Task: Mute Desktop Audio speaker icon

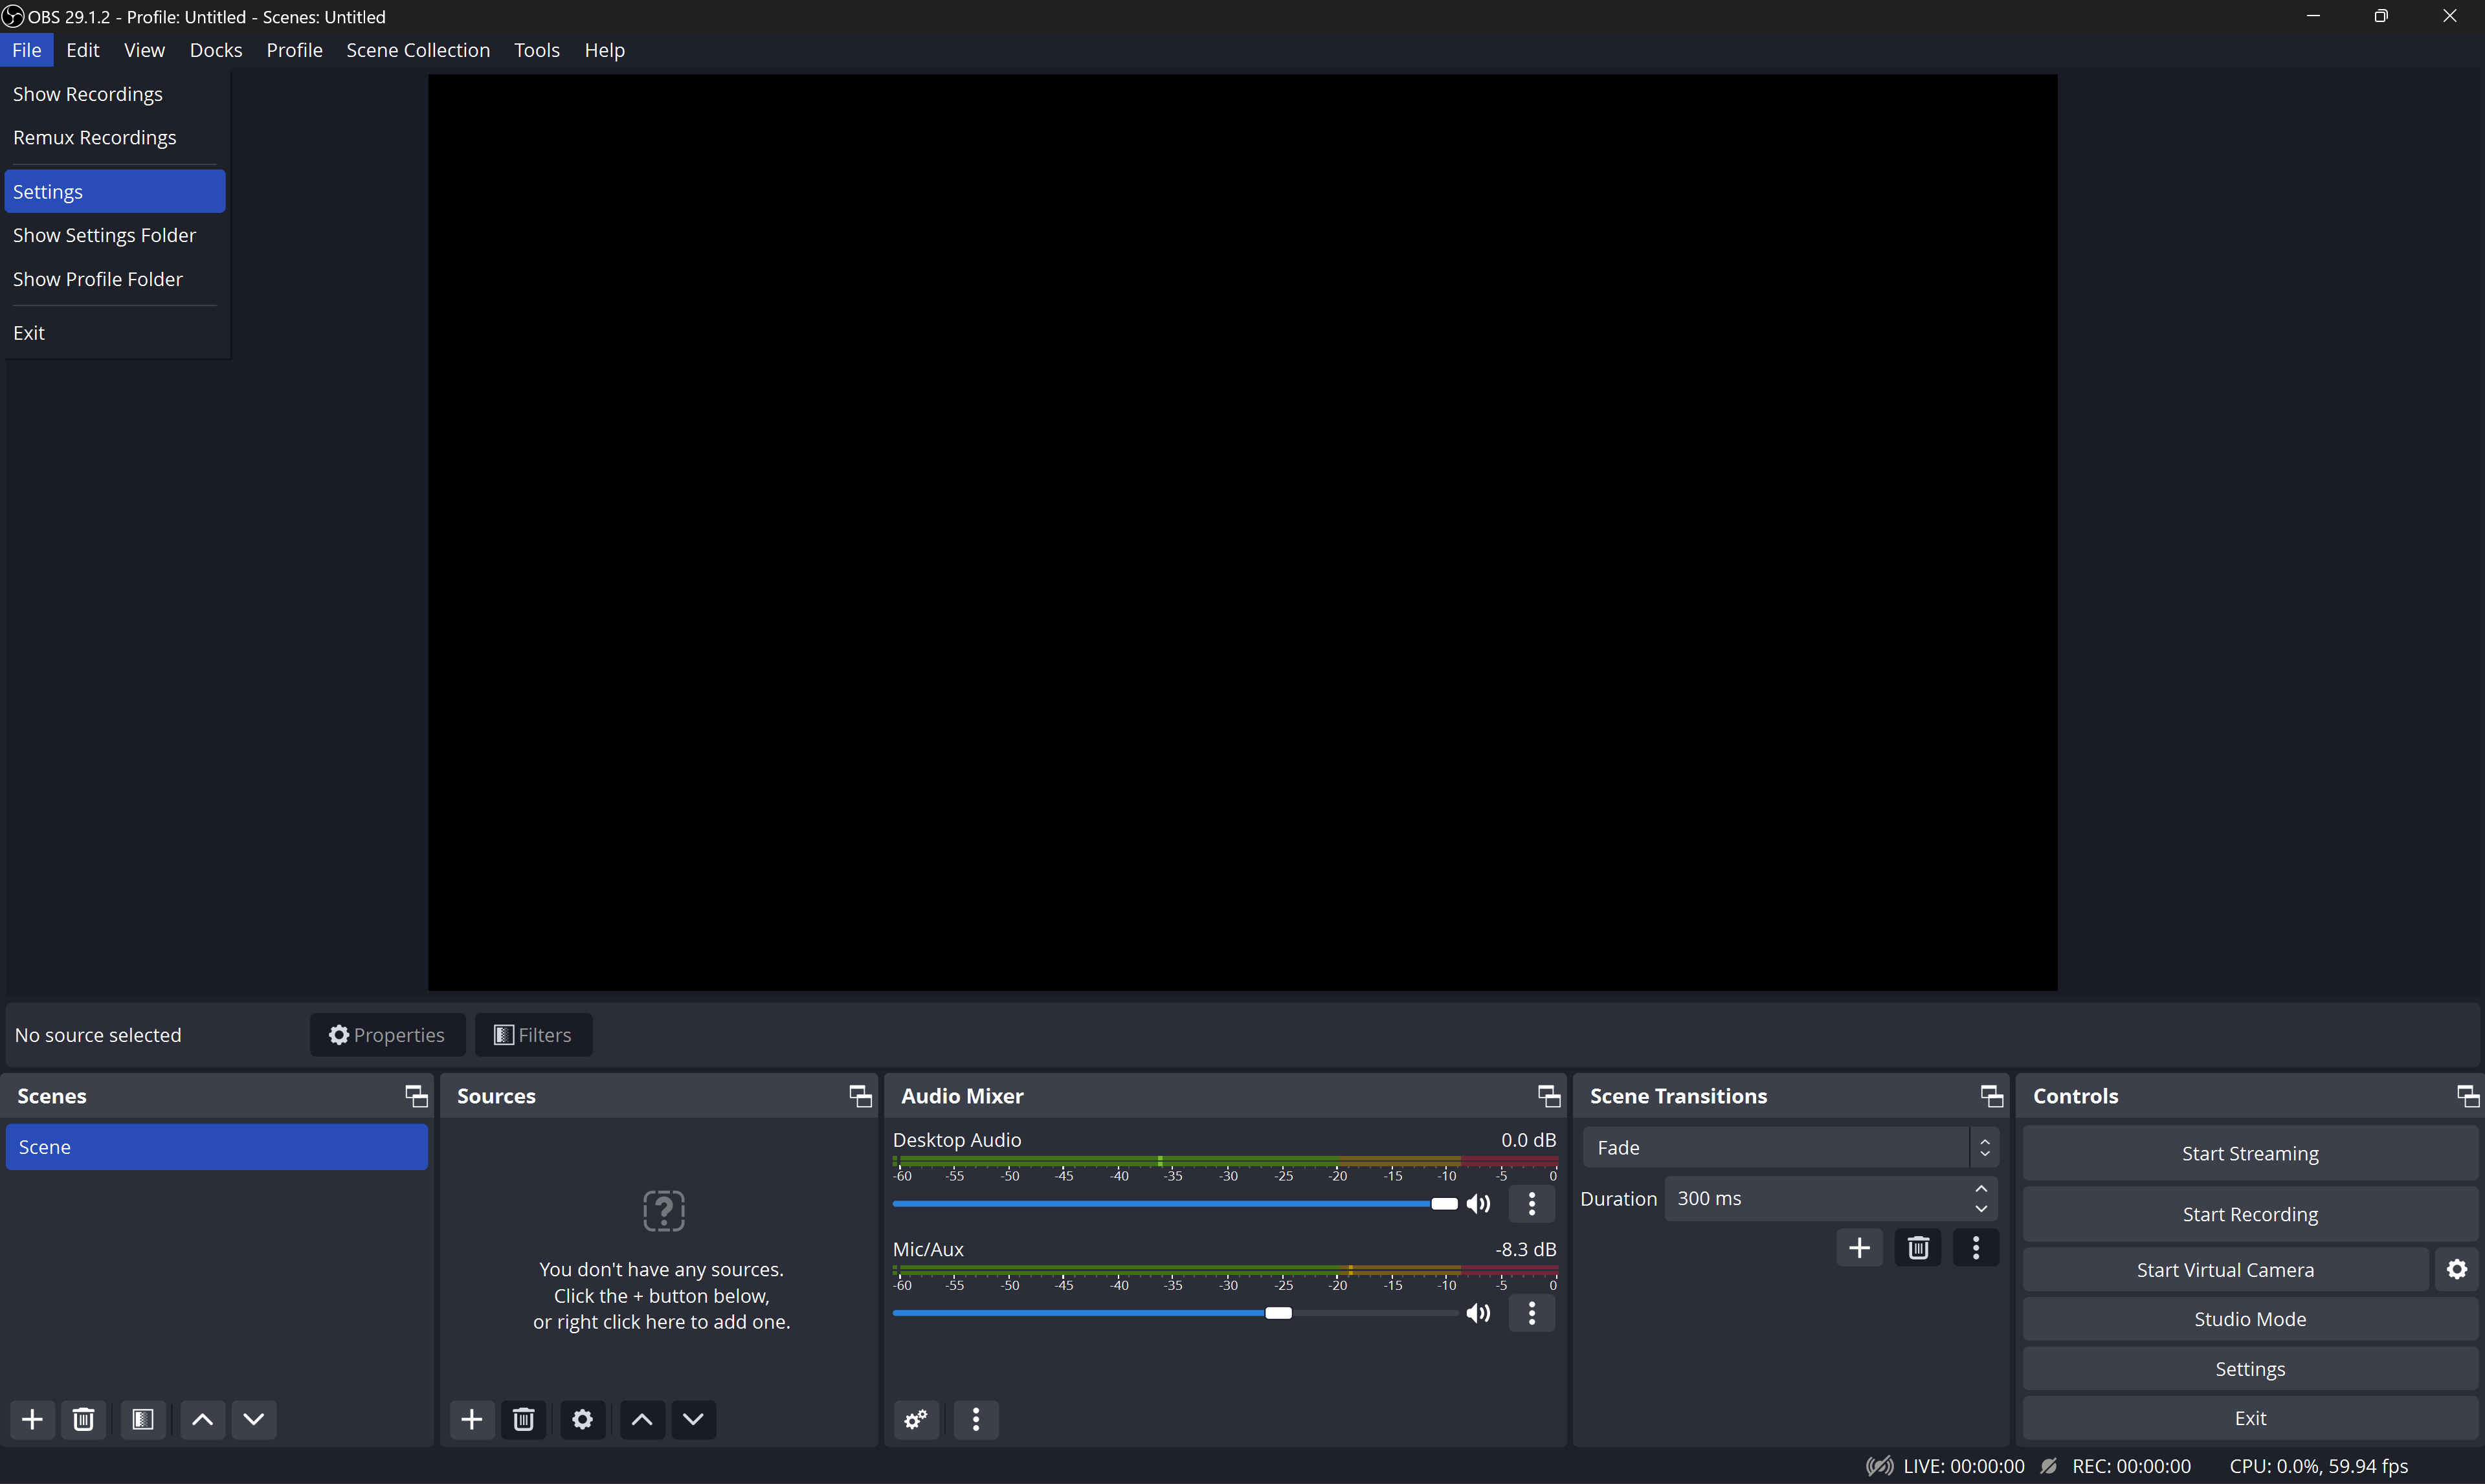Action: coord(1478,1203)
